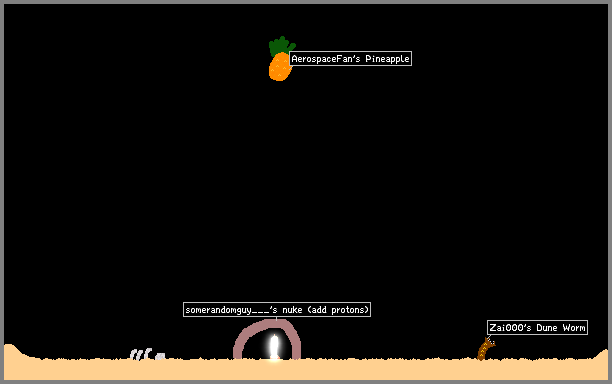Viewport: 612px width, 384px height.
Task: Click the sand below the Dune Worm
Action: pos(484,370)
